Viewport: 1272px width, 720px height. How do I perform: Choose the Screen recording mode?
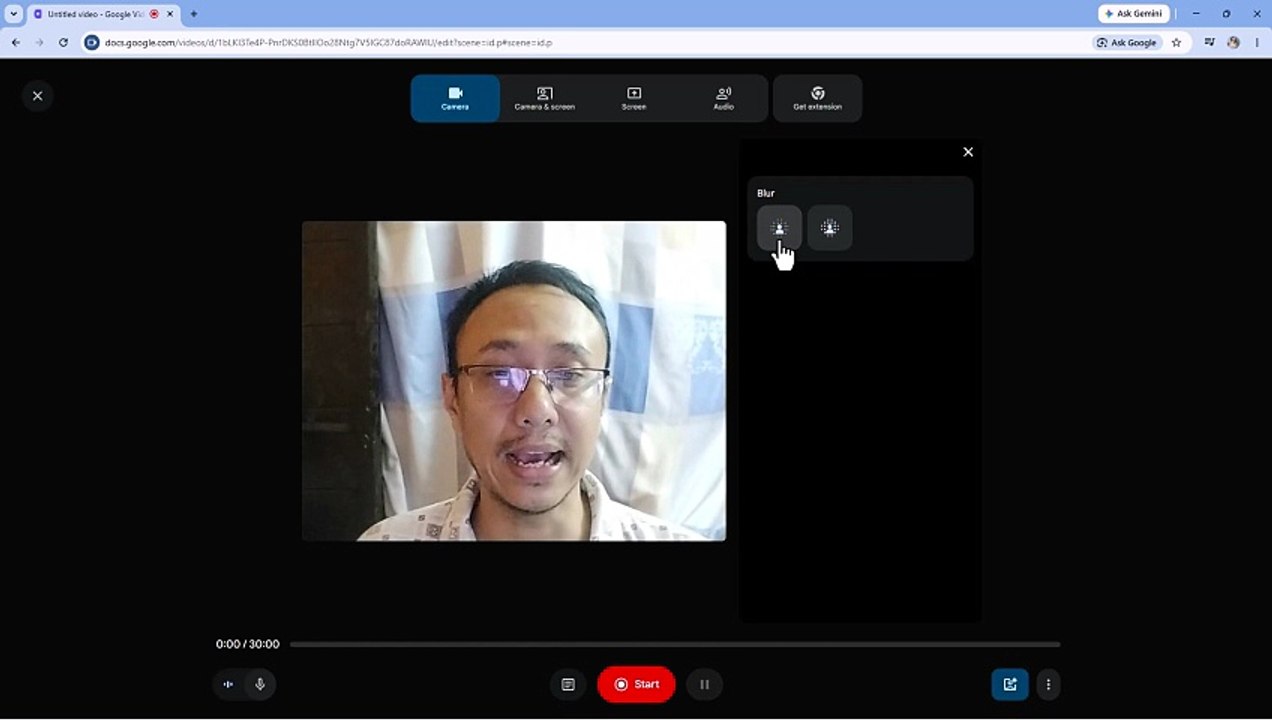click(634, 98)
